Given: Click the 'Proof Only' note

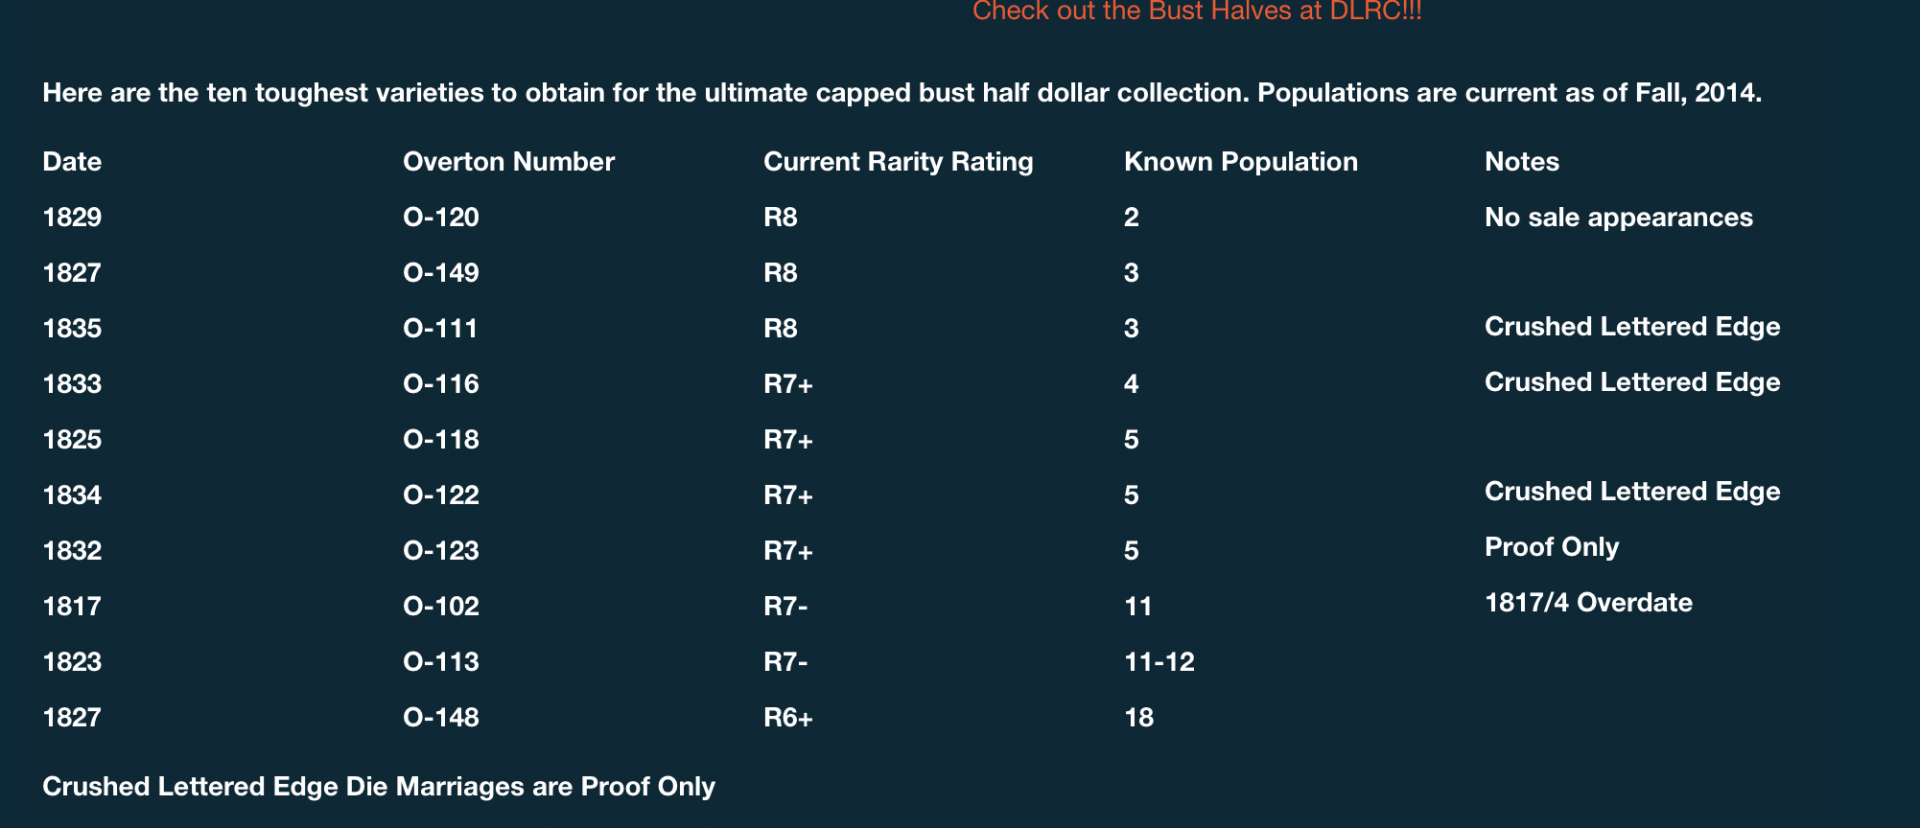Looking at the screenshot, I should coord(1551,547).
